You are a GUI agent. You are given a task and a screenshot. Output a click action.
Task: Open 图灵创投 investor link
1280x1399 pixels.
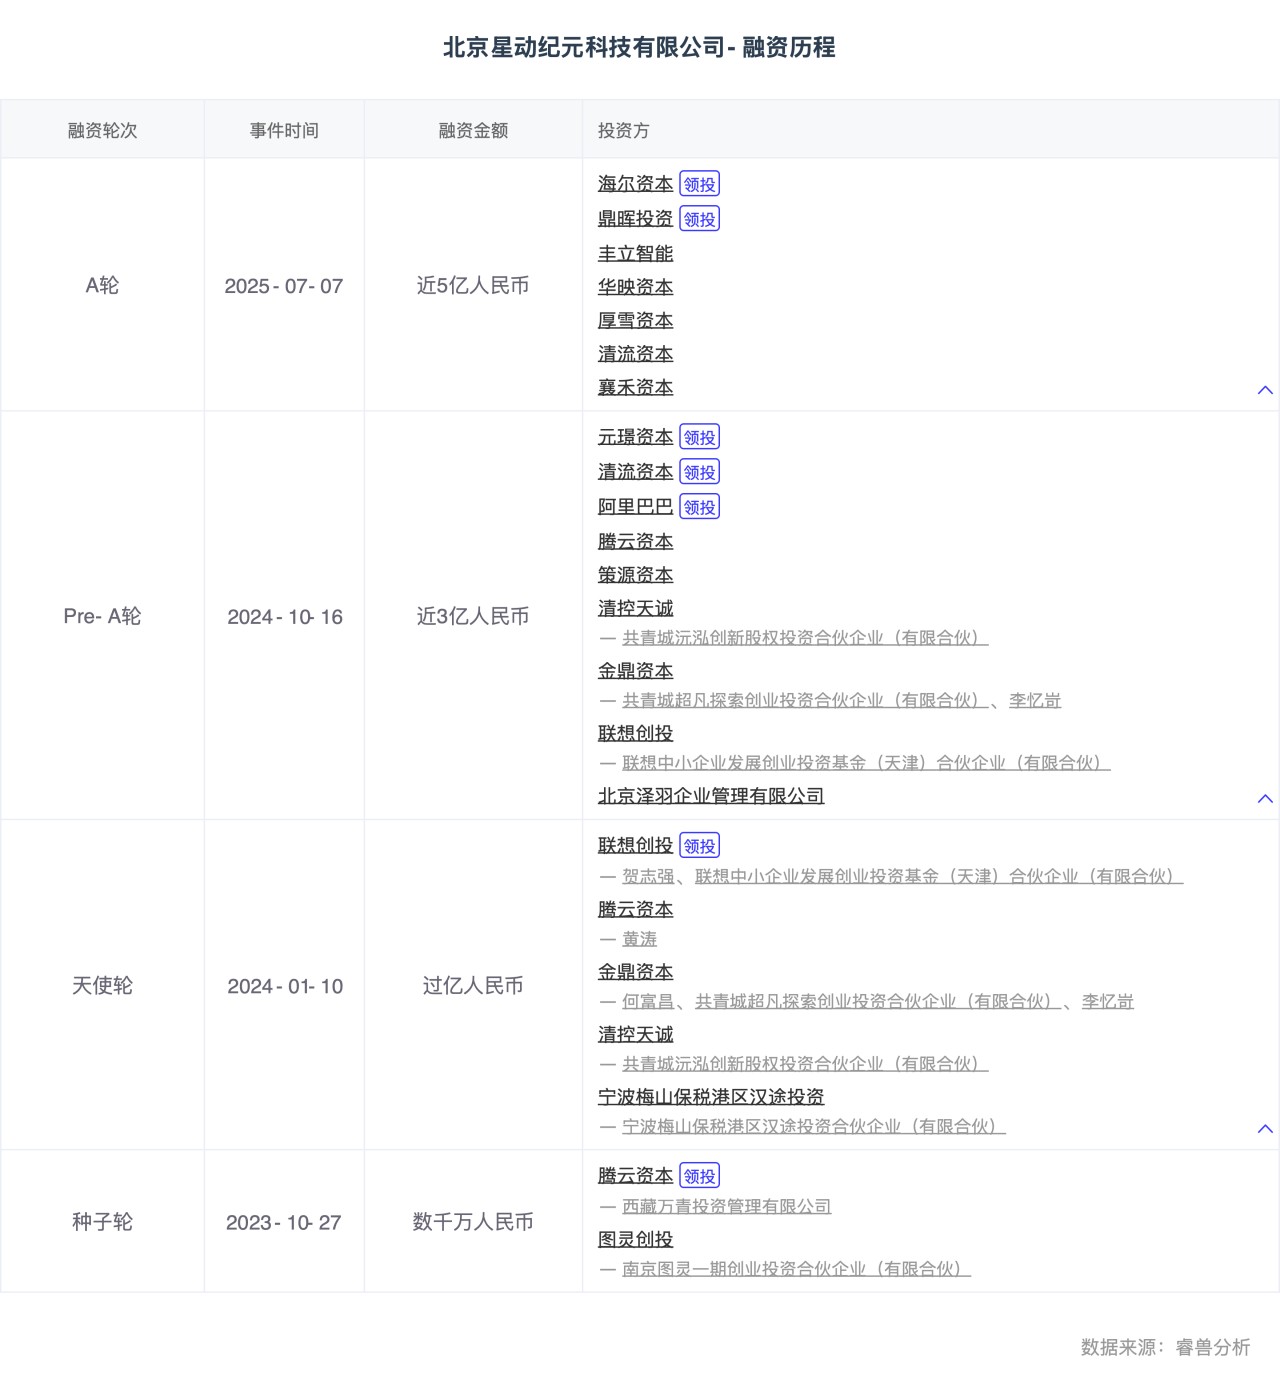pyautogui.click(x=635, y=1239)
